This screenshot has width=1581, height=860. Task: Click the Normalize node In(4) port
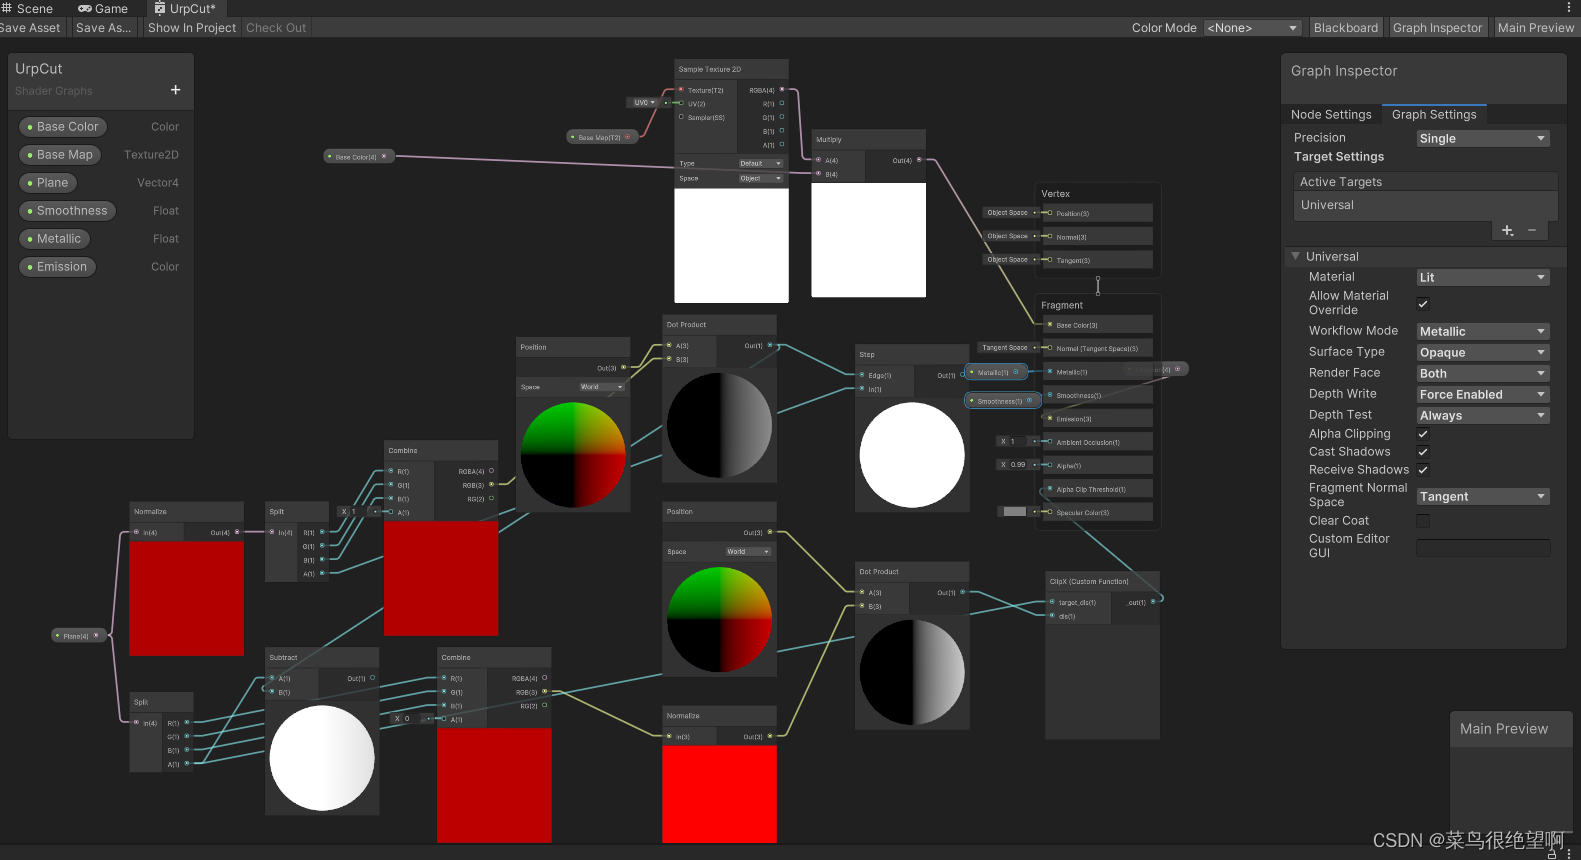click(x=137, y=532)
